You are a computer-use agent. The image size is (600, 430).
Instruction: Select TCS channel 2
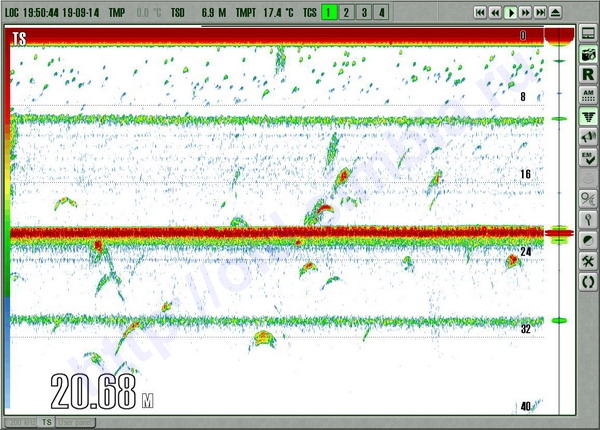point(346,12)
